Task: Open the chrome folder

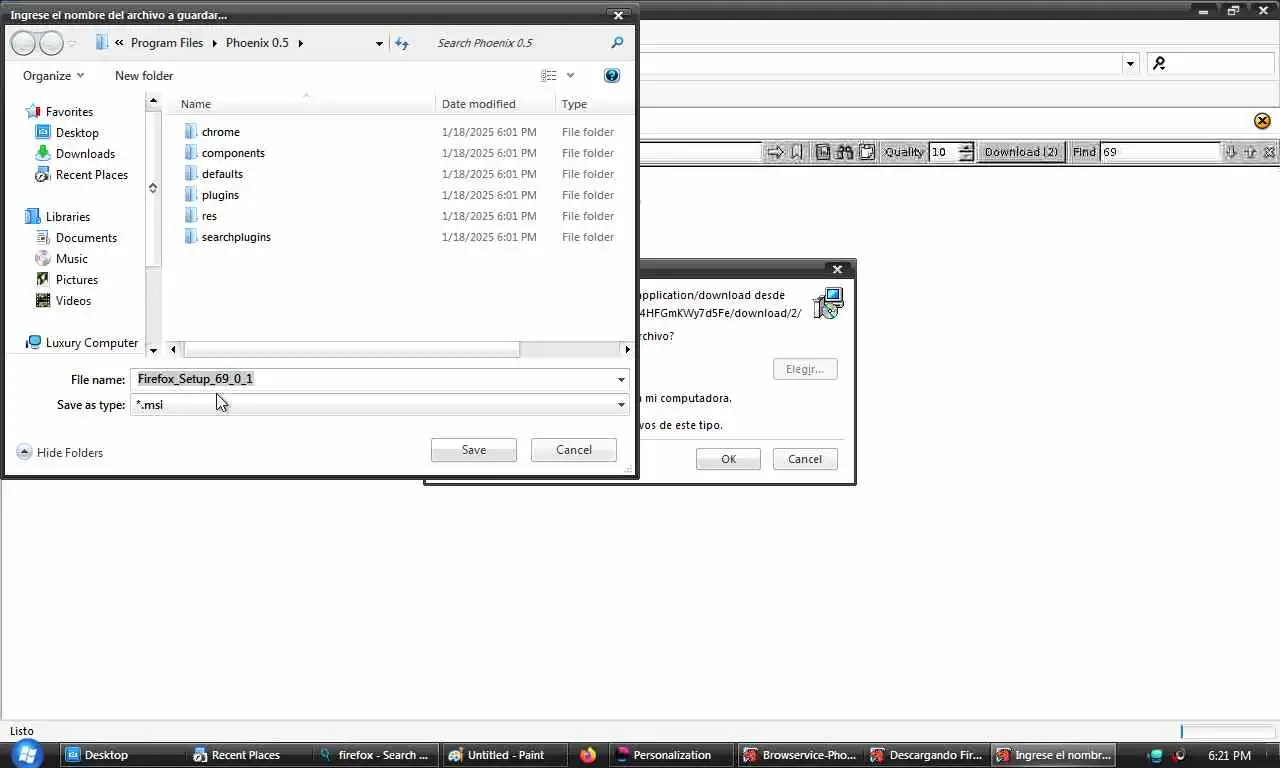Action: [220, 132]
